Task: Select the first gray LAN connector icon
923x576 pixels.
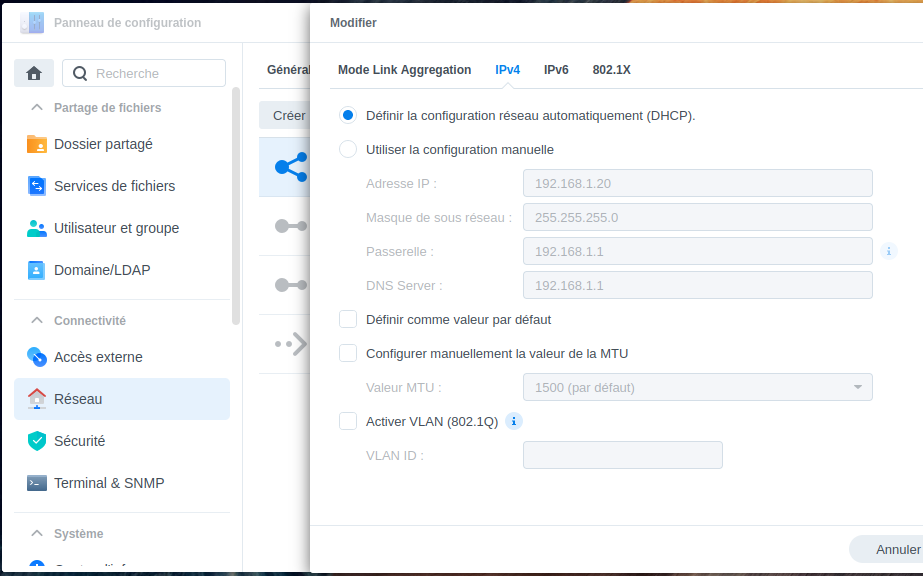Action: click(x=291, y=226)
